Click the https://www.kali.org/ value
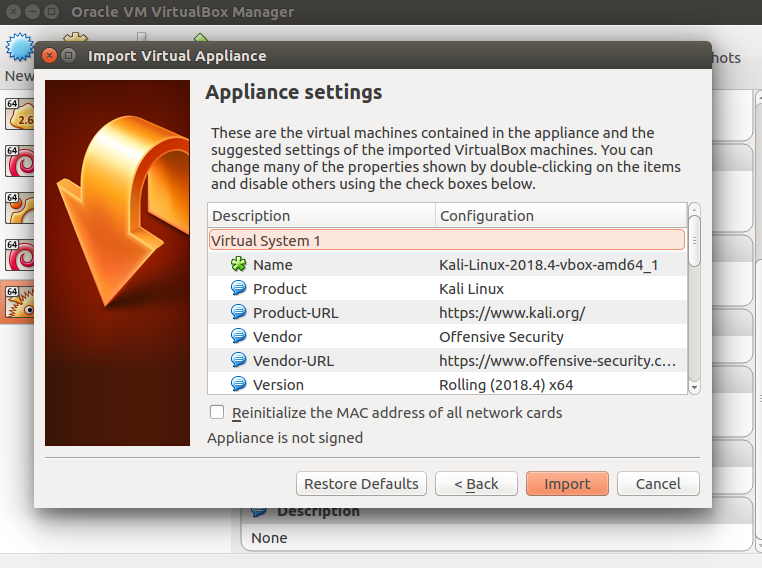 [512, 312]
